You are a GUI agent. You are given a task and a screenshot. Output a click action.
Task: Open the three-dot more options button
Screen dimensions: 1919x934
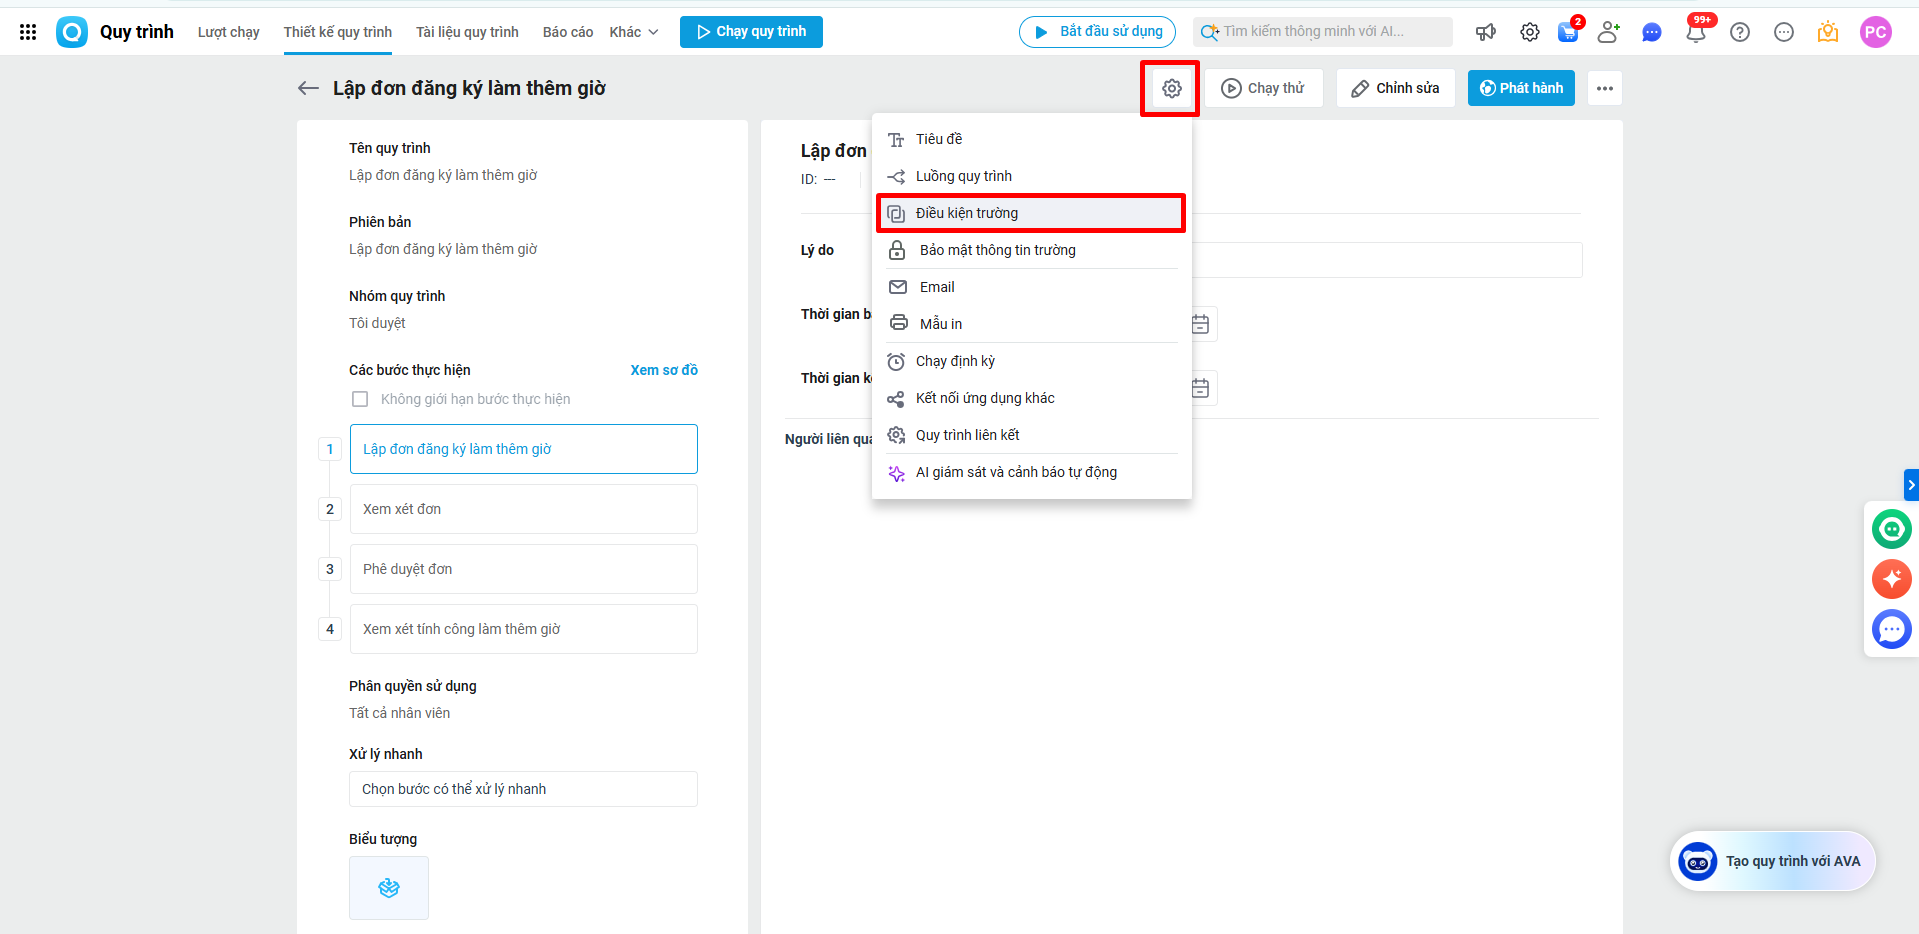pyautogui.click(x=1604, y=88)
